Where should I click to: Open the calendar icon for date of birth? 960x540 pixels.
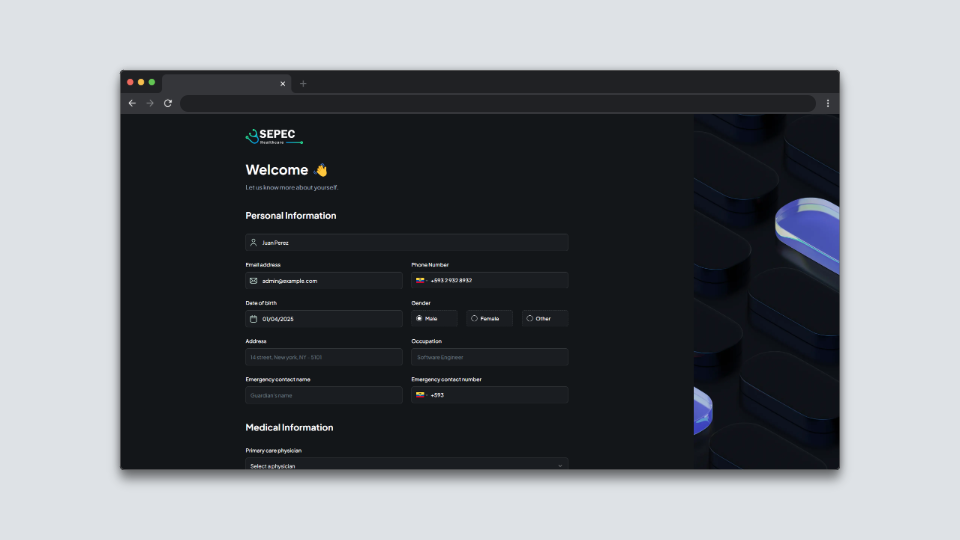point(254,319)
